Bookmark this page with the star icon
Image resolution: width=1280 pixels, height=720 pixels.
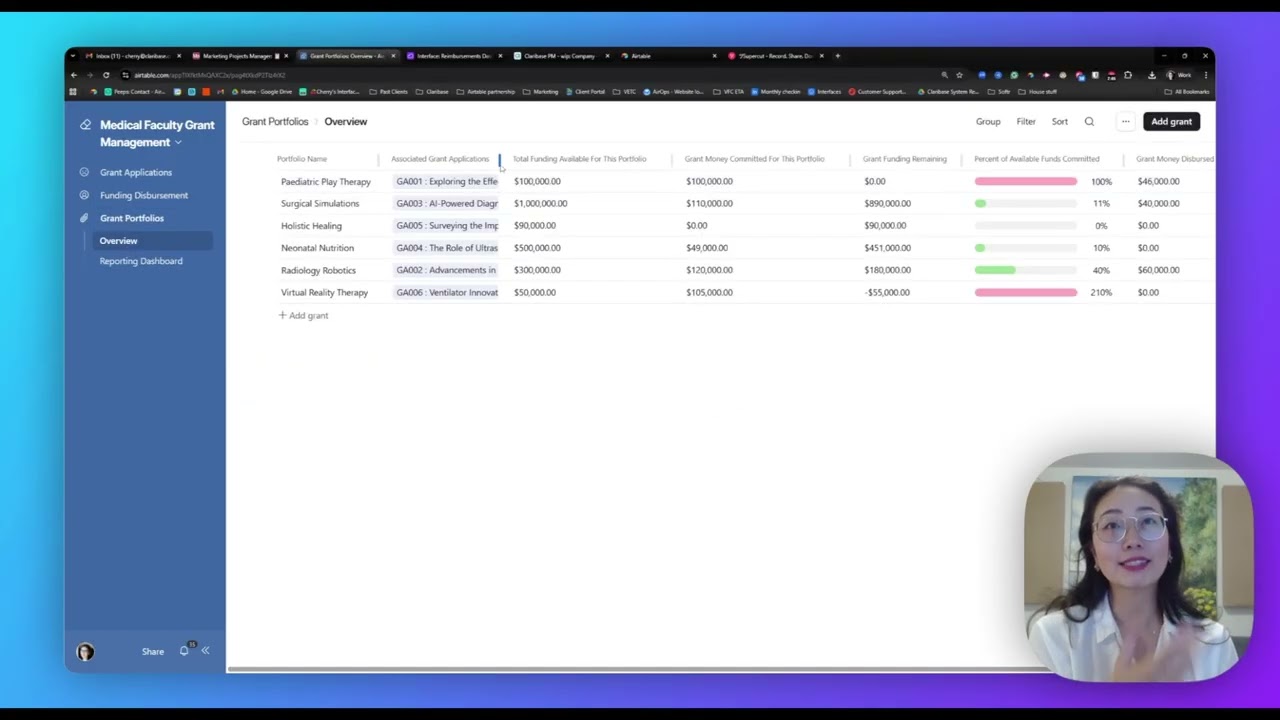point(959,75)
